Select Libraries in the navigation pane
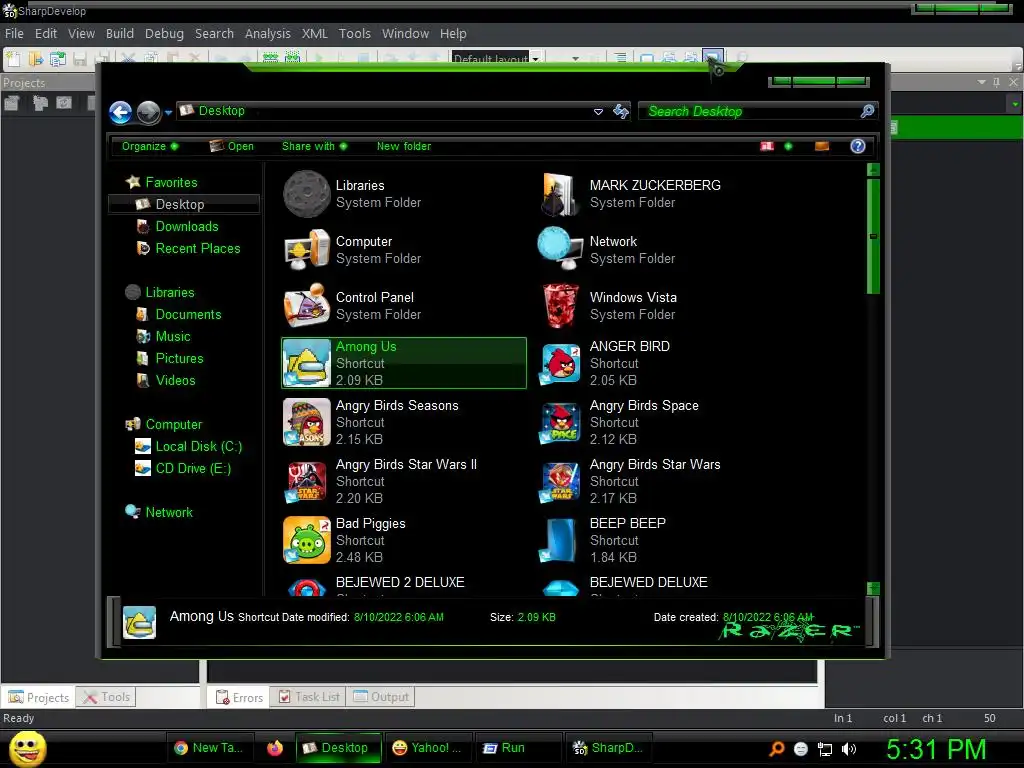The height and width of the screenshot is (768, 1024). [x=170, y=293]
